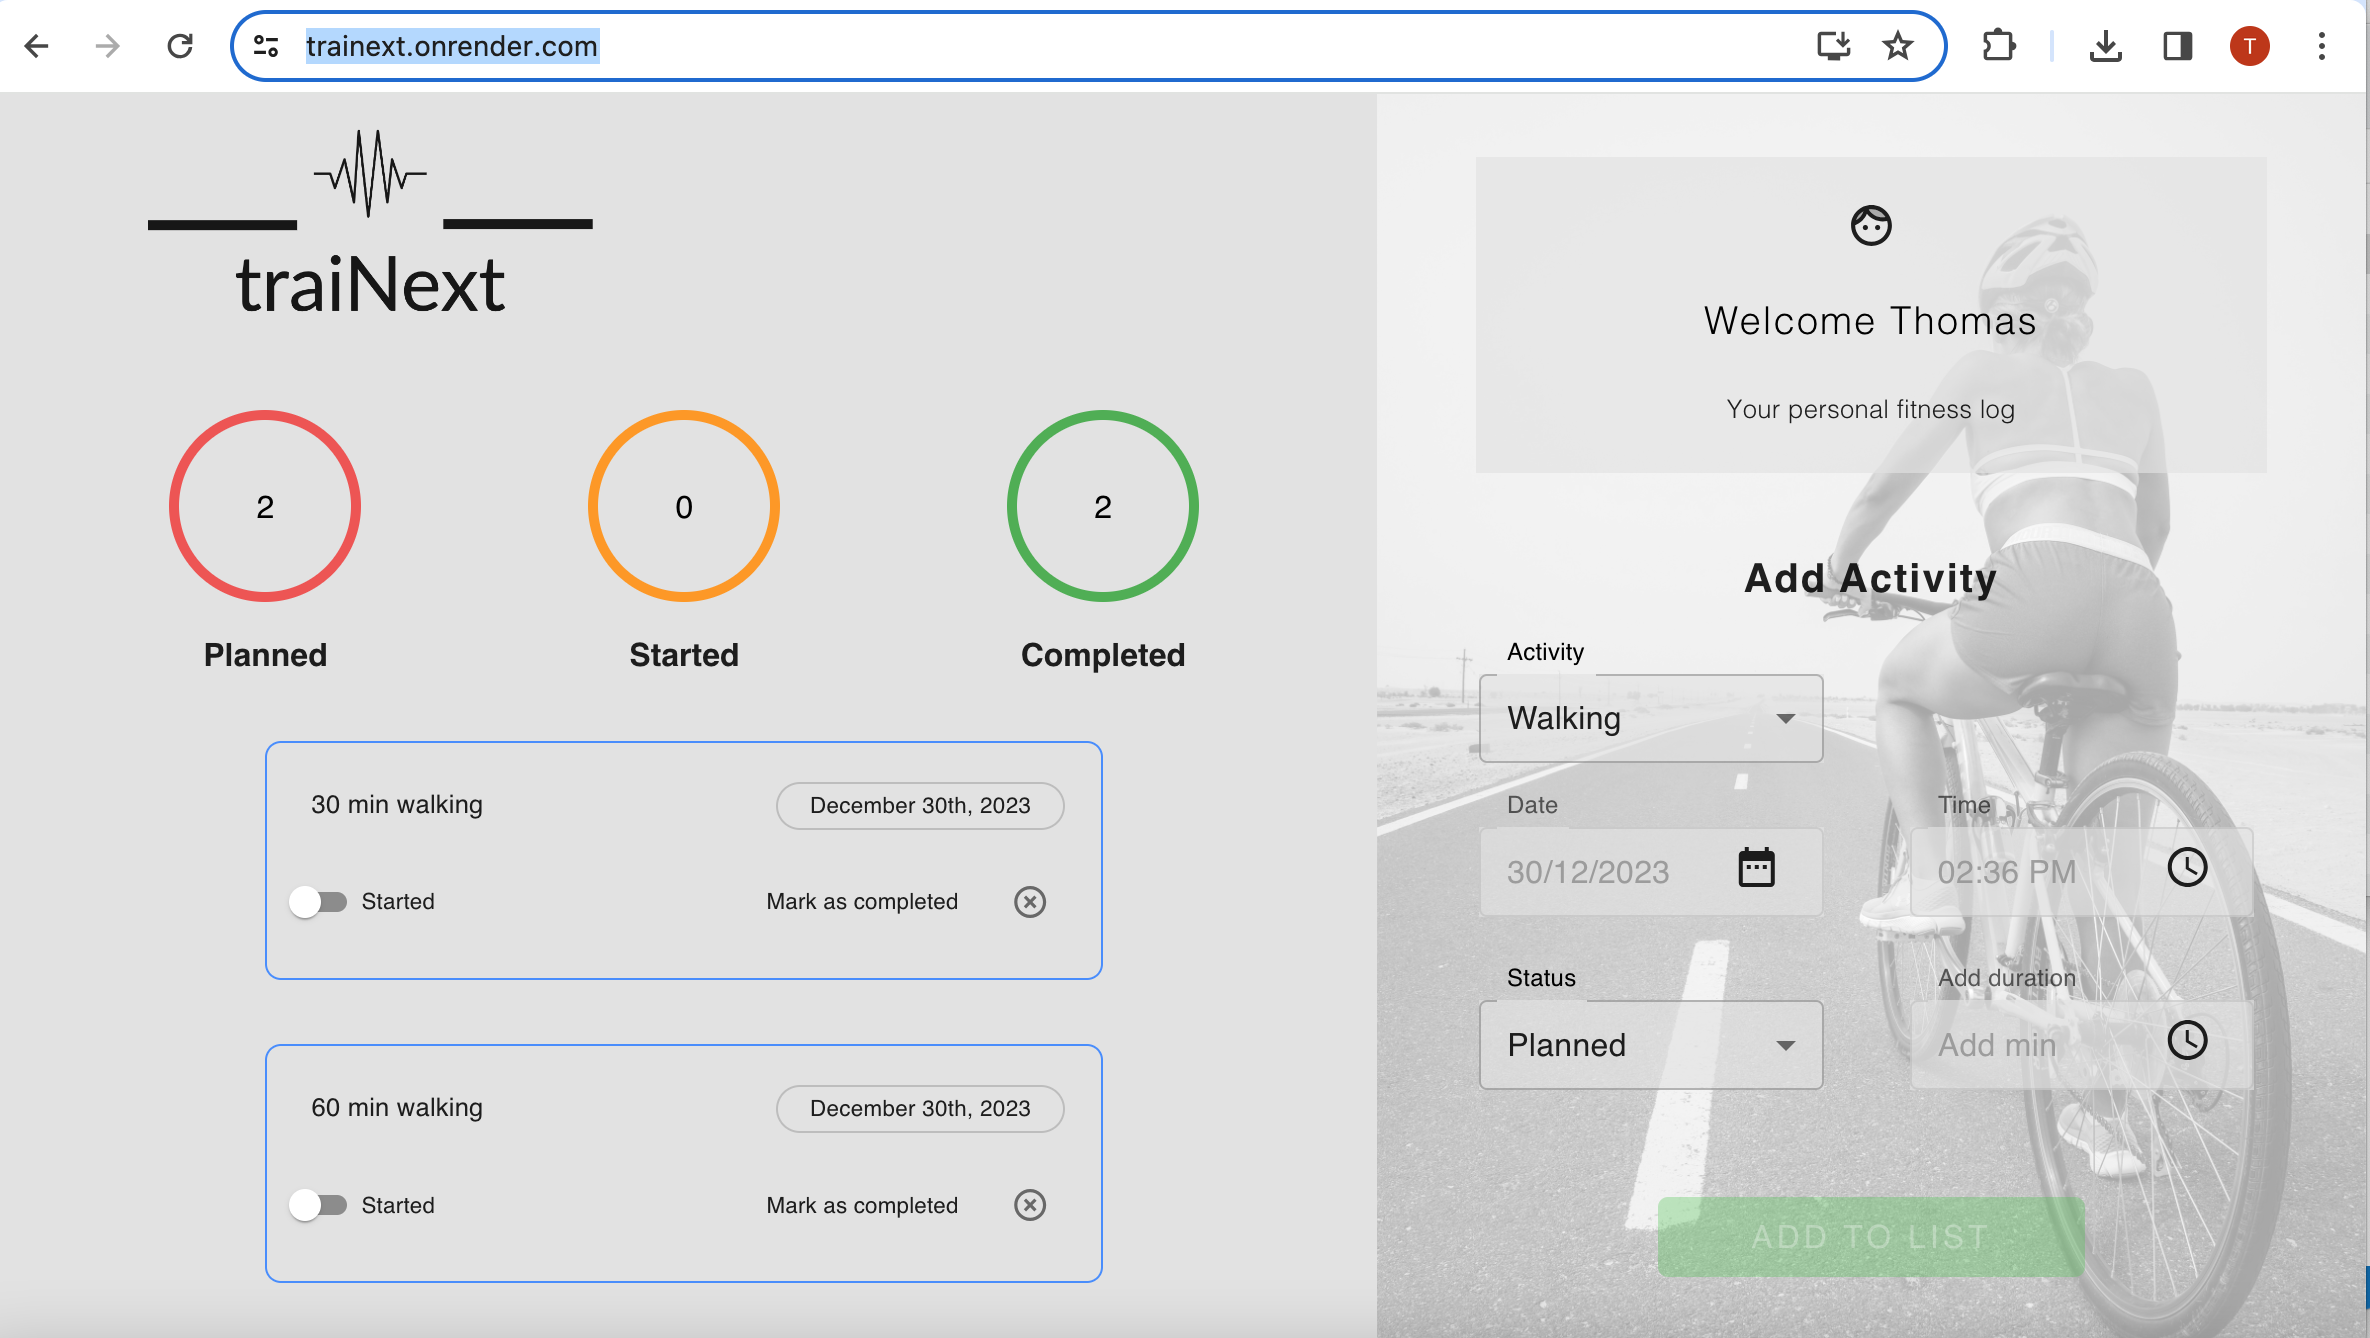Focus the Date input field 30/12/2023
The image size is (2370, 1338).
(x=1650, y=872)
